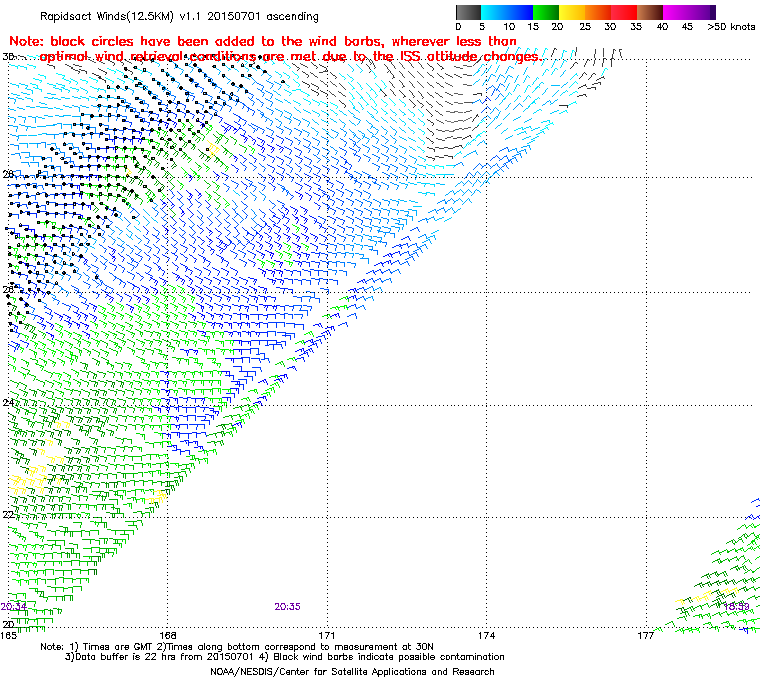Click the longitude label "171" on the bottom axis
Screen dimensions: 760x688
[x=327, y=635]
